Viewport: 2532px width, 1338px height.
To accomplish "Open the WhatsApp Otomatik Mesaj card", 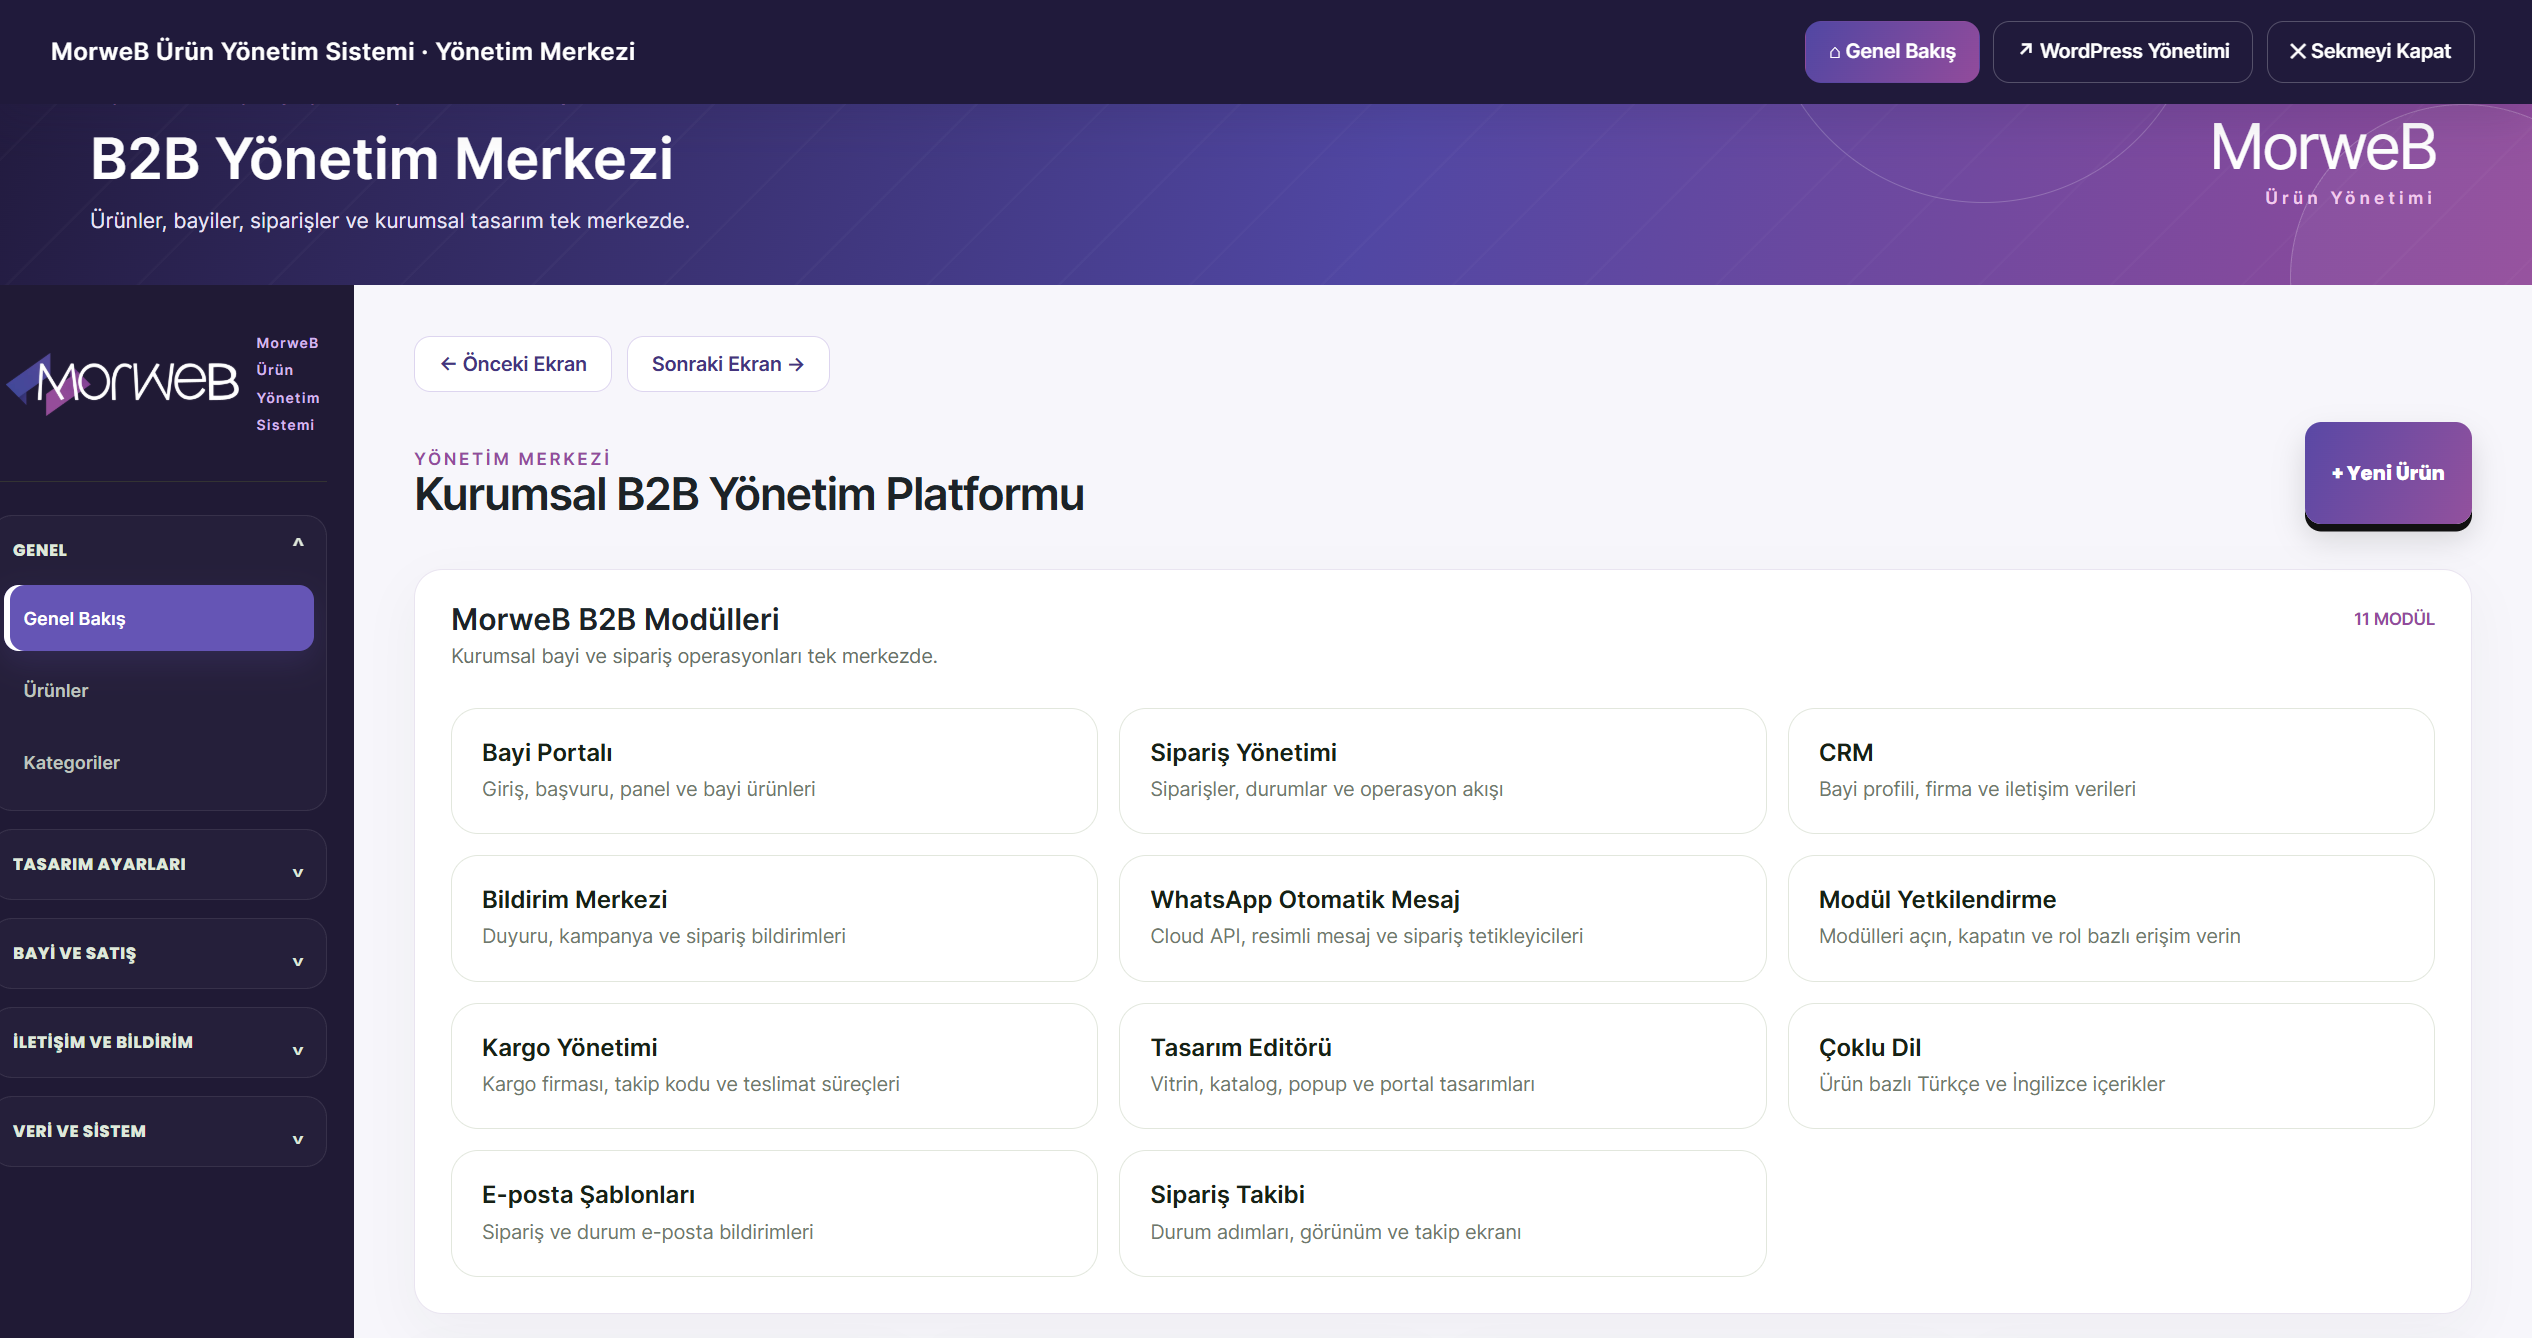I will click(1442, 918).
